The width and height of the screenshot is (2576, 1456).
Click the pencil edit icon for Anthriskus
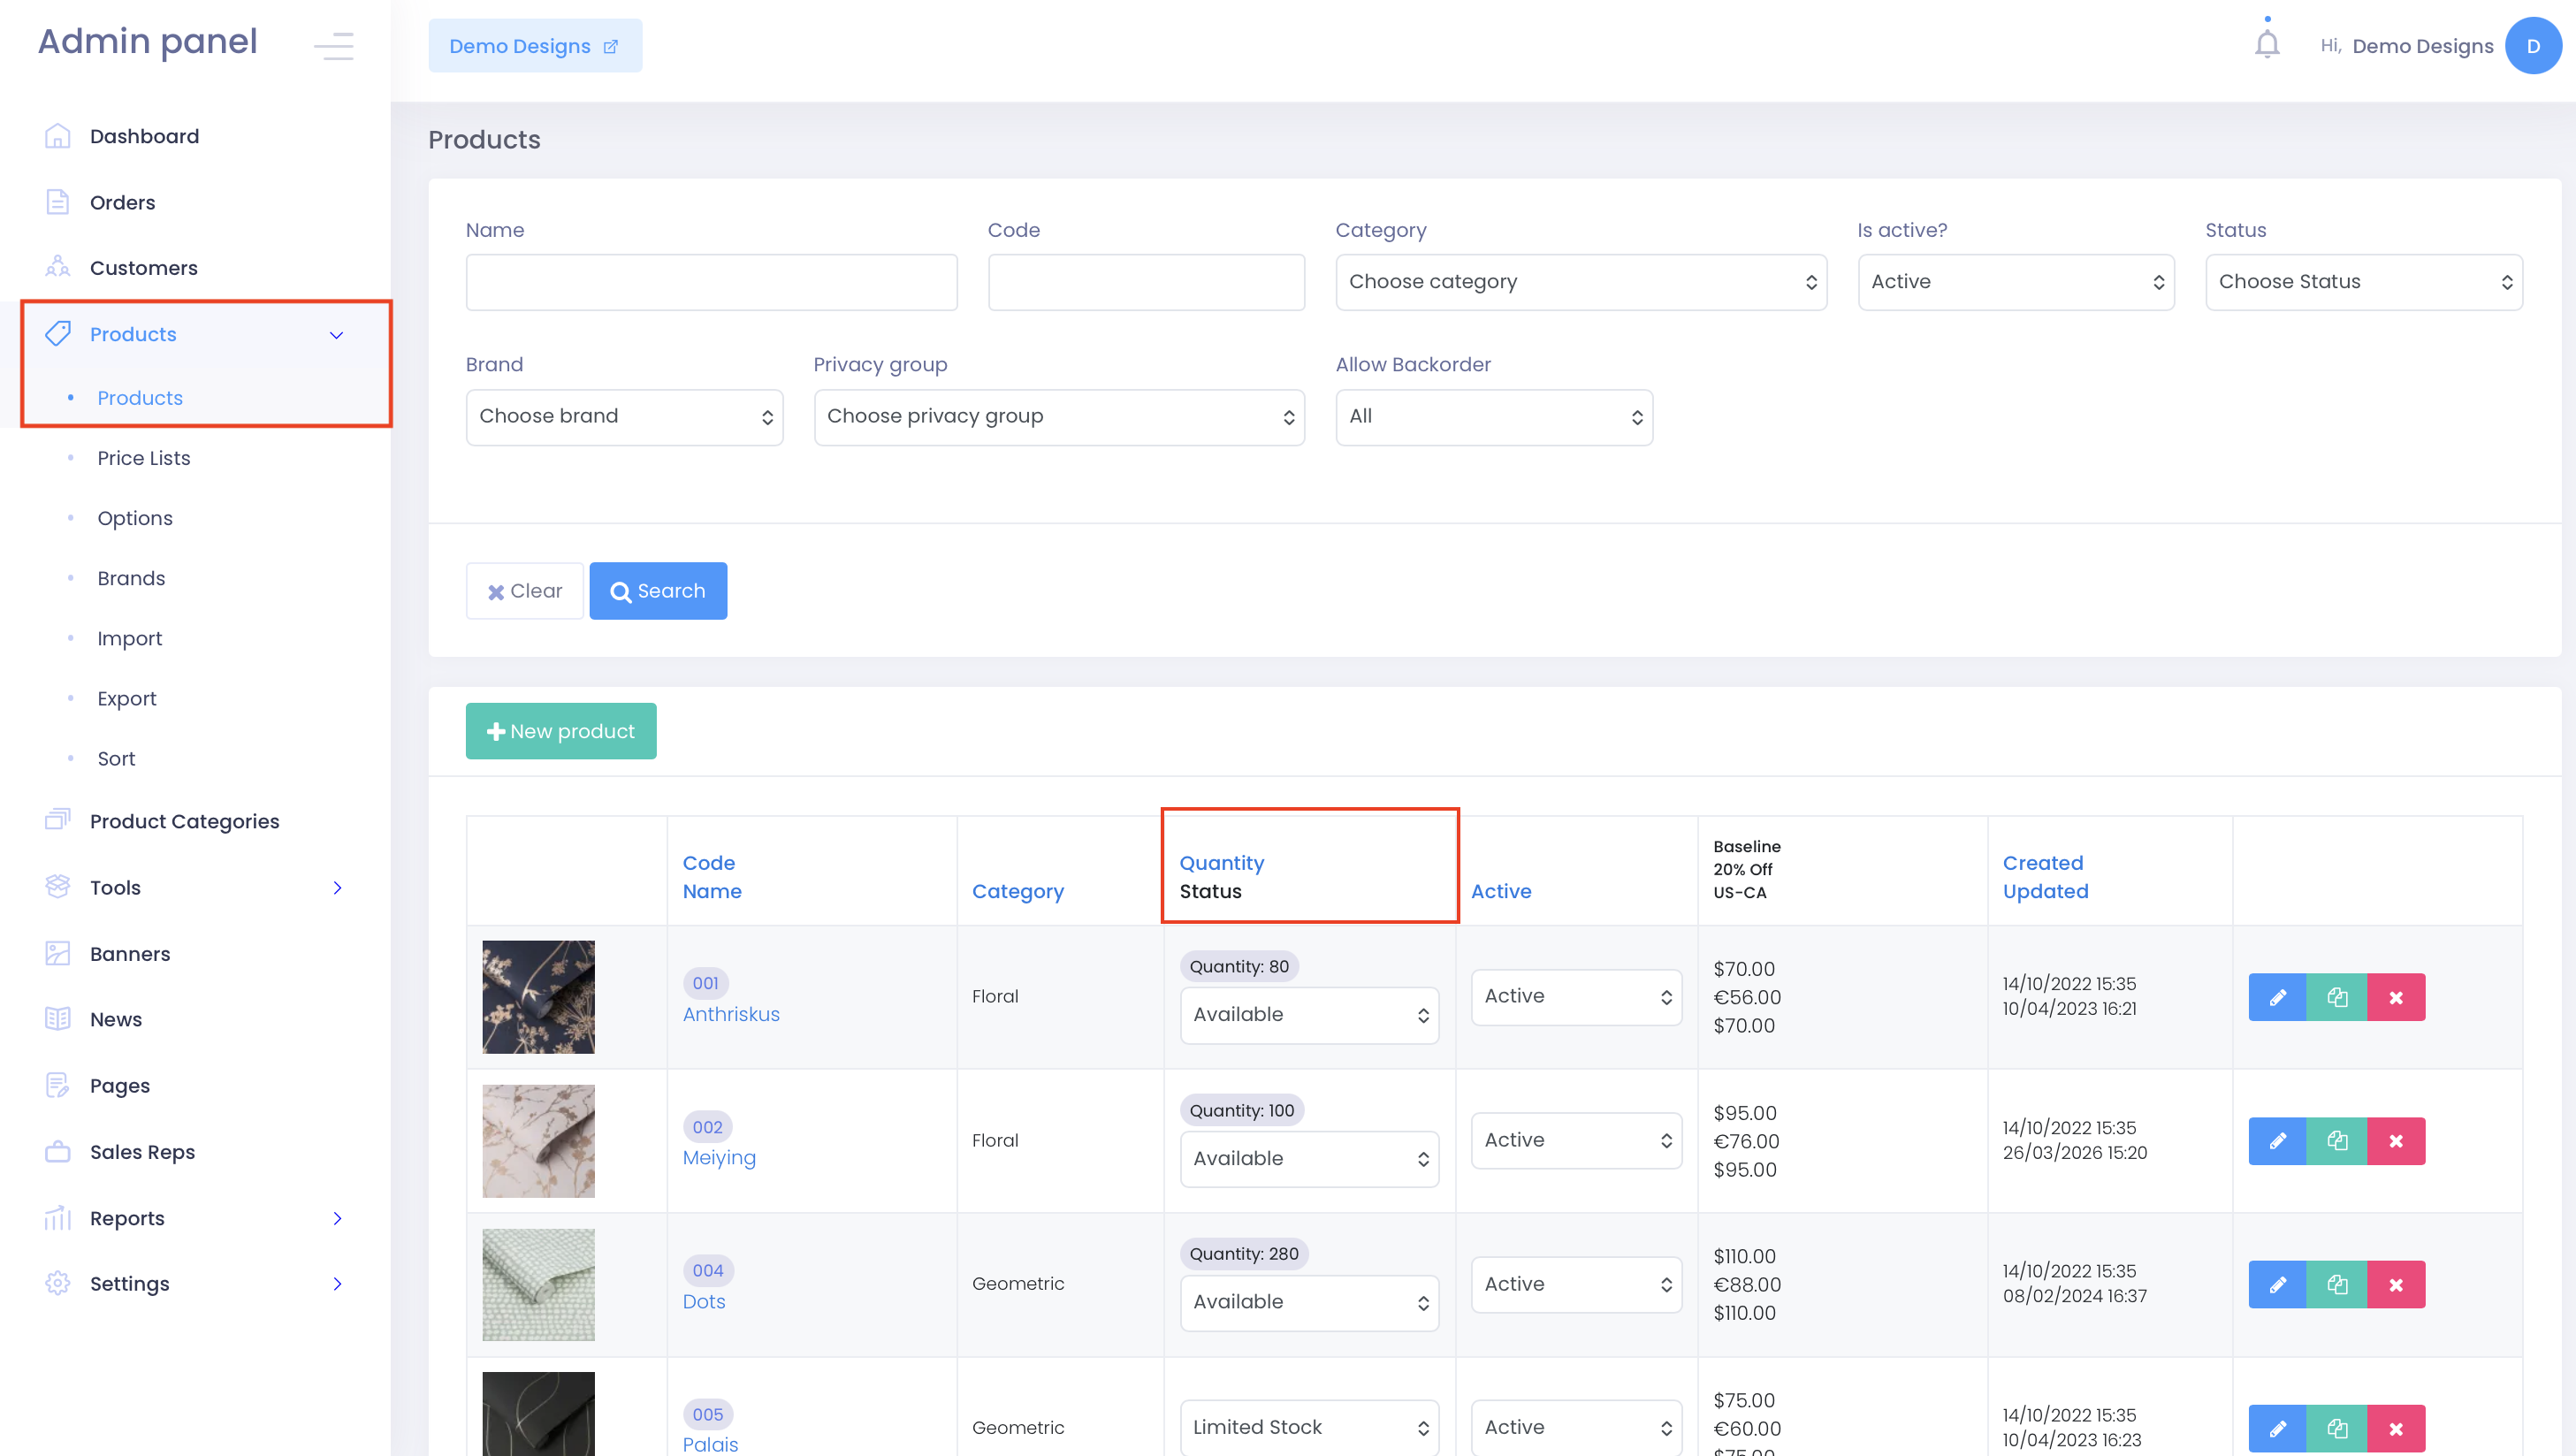[x=2277, y=997]
